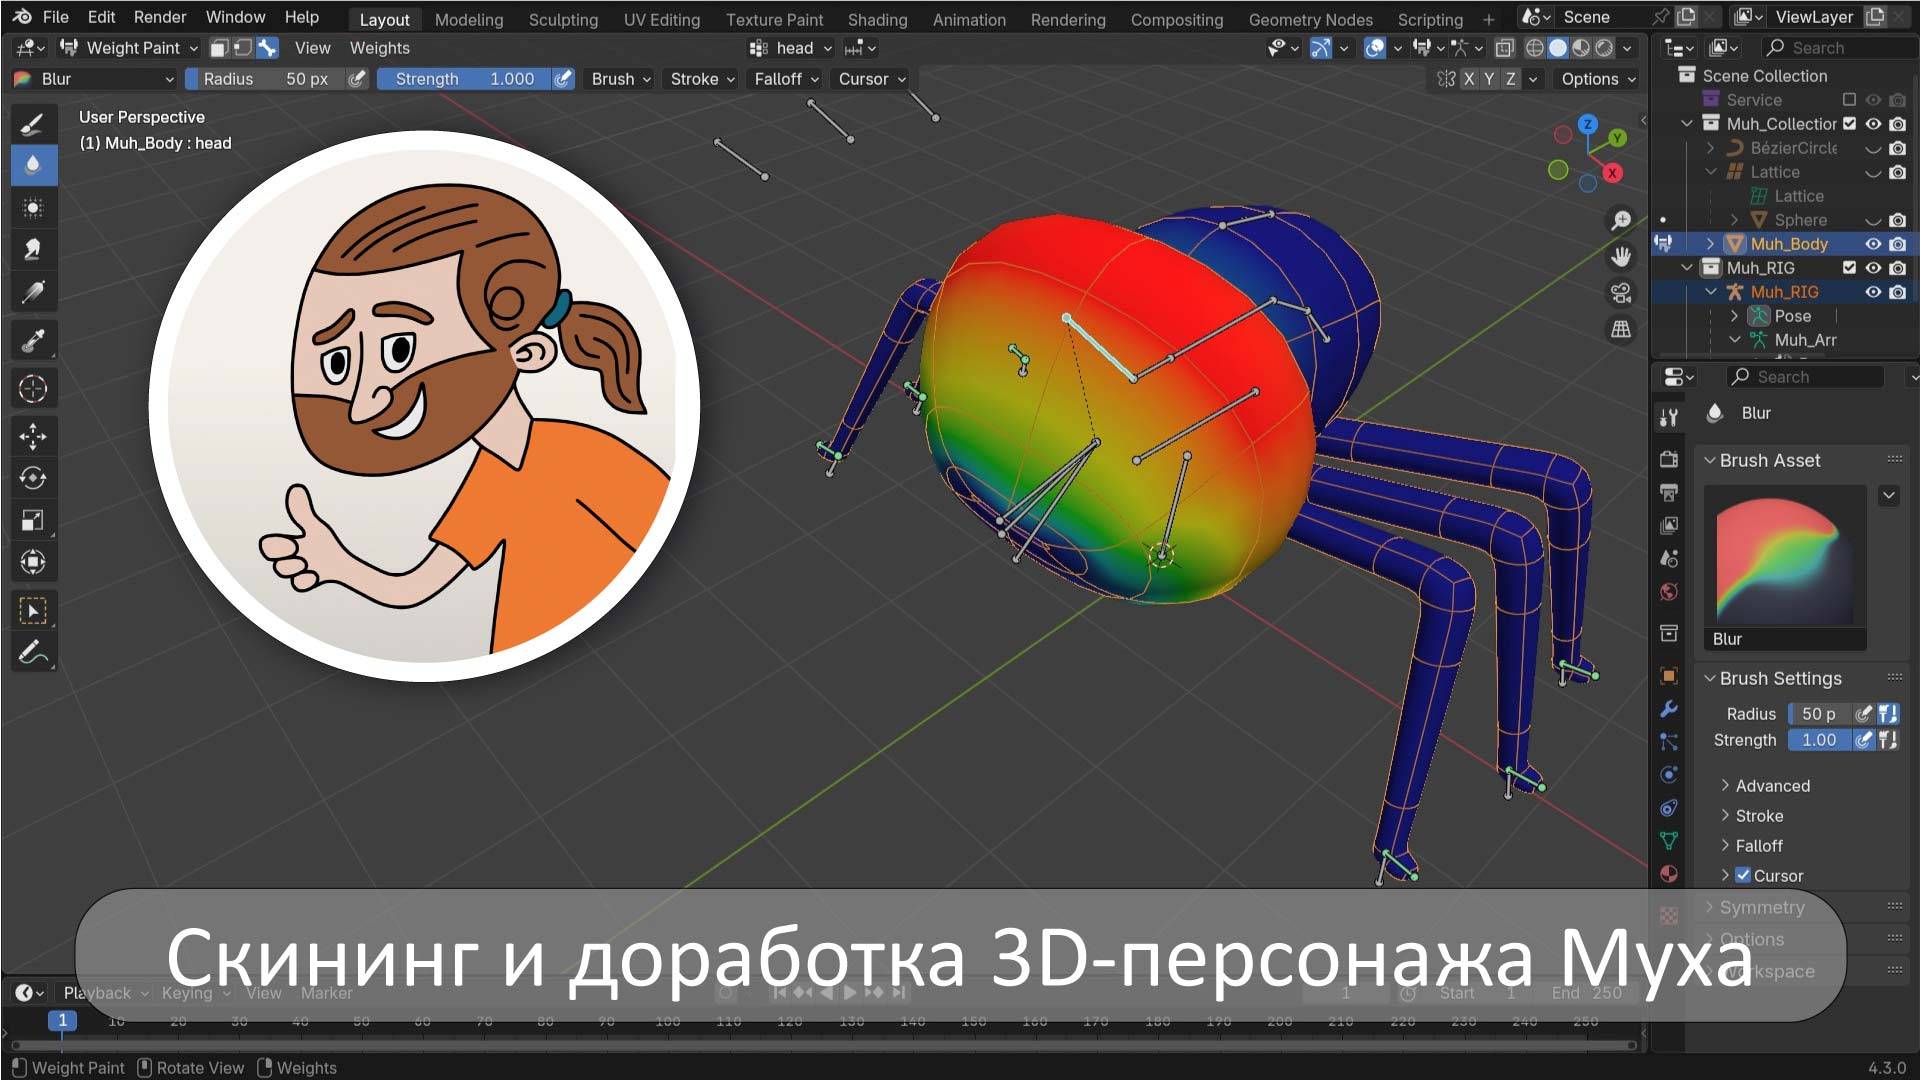Expand the Pose item under Muh_RIG
Screen dimensions: 1920x1080
1735,315
